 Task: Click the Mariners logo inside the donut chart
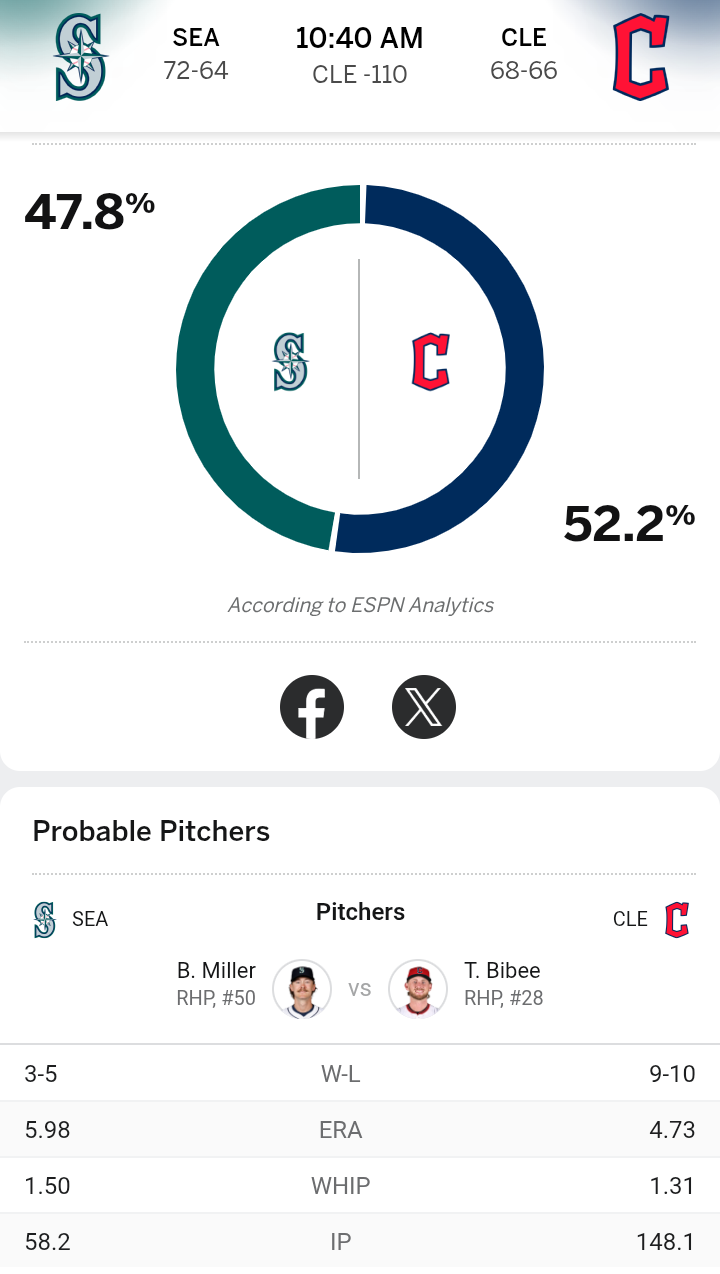pos(290,362)
